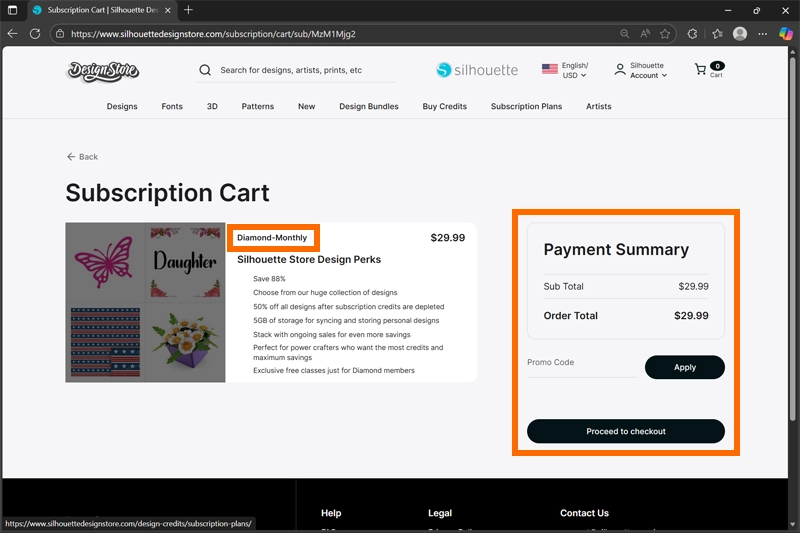800x533 pixels.
Task: Click the Design Store logo
Action: (103, 70)
